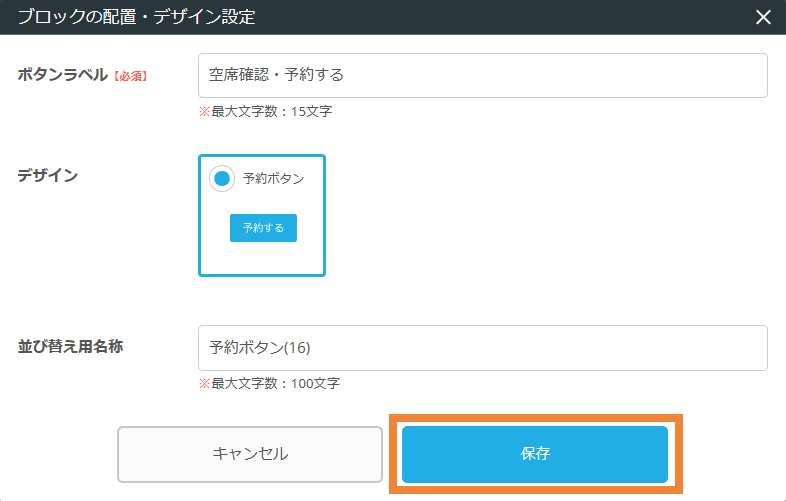Click the 最大文字数:15文字 hint text
Image resolution: width=786 pixels, height=501 pixels.
coord(271,111)
